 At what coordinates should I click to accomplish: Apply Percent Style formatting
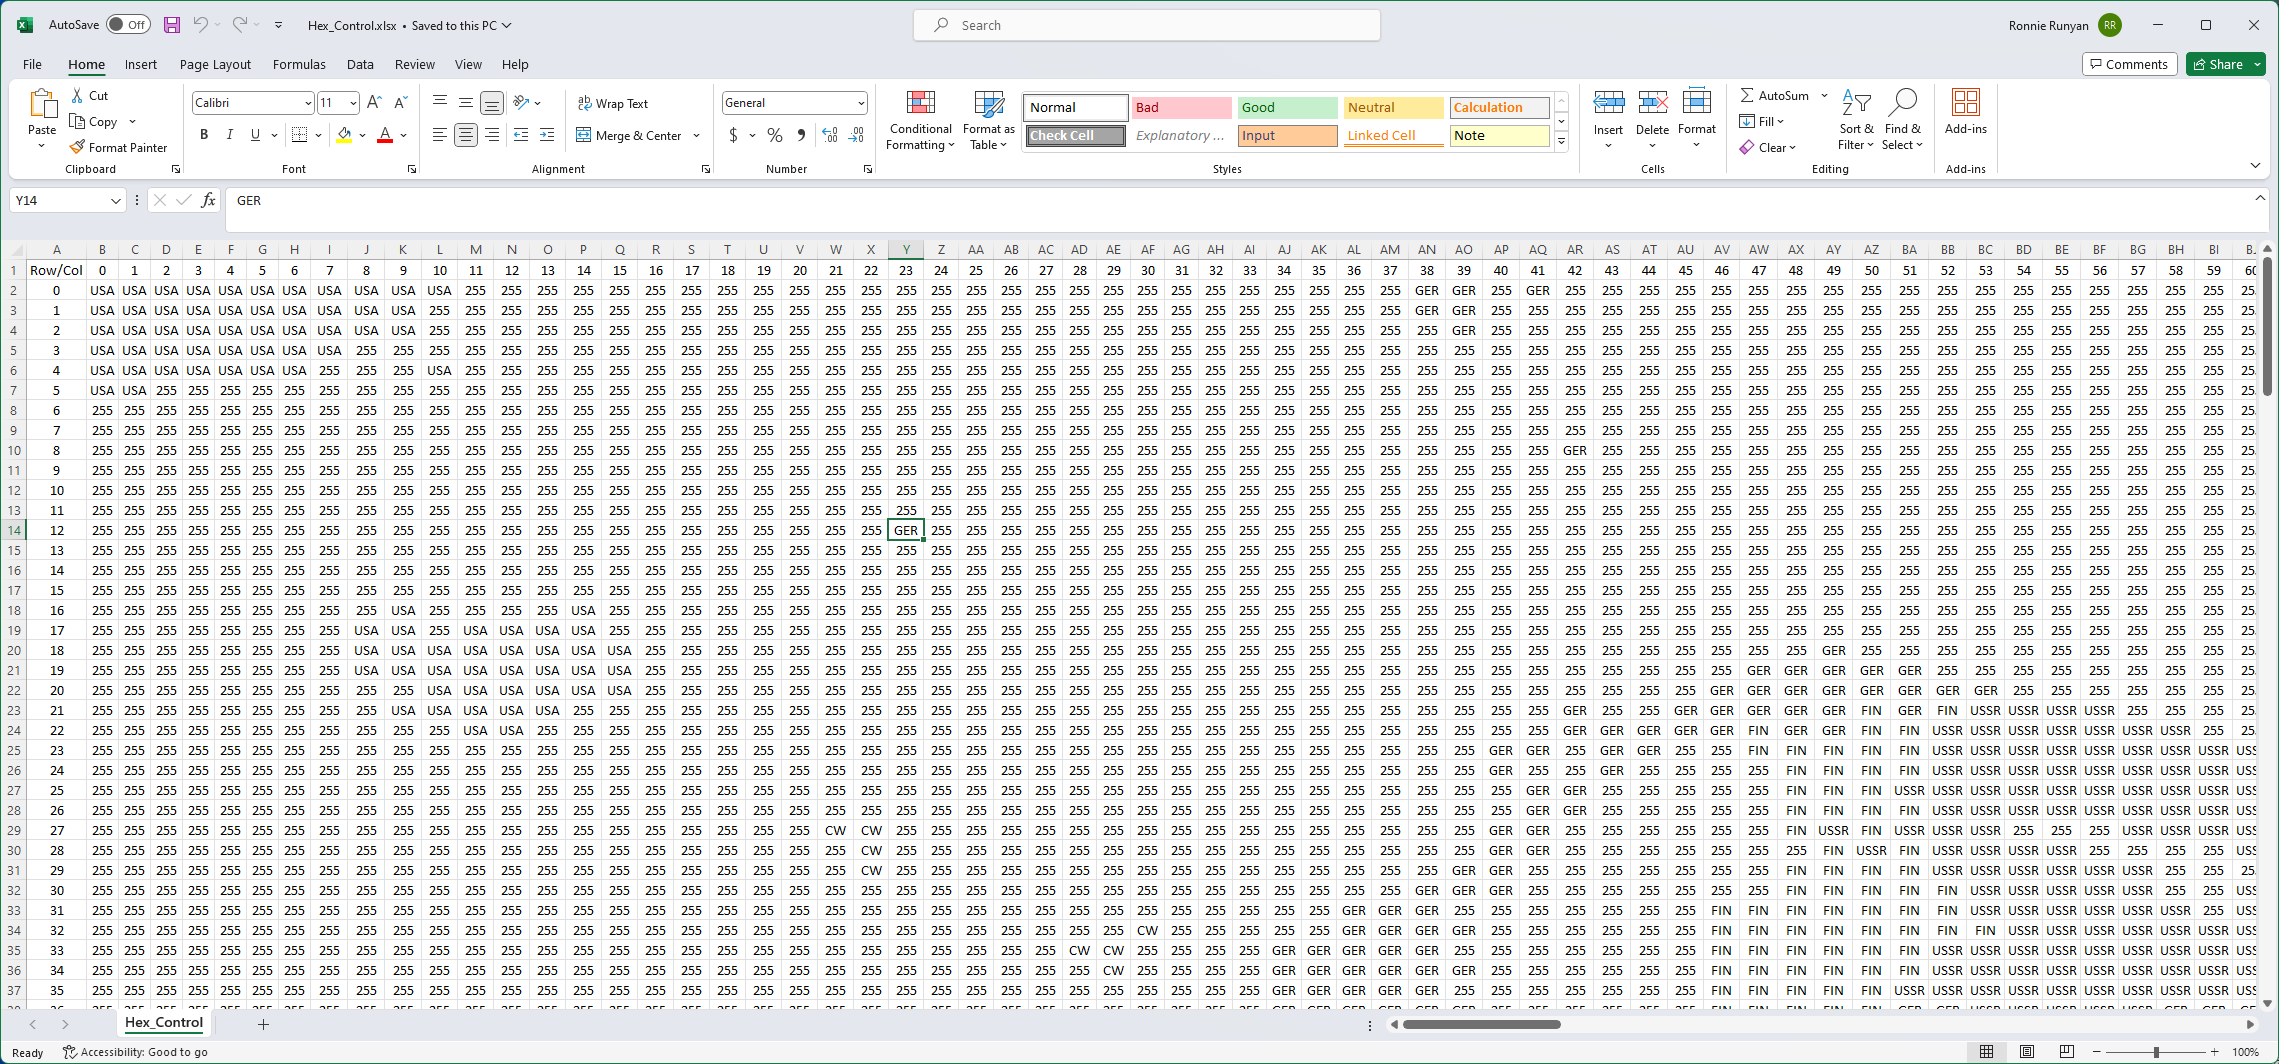coord(775,135)
